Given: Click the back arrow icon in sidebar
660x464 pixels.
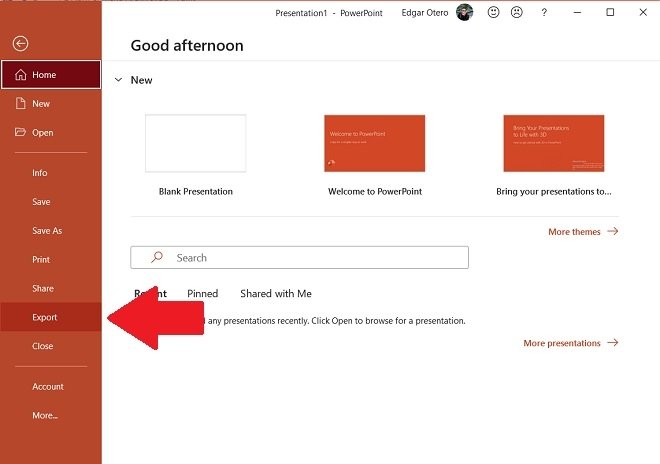Looking at the screenshot, I should (20, 43).
